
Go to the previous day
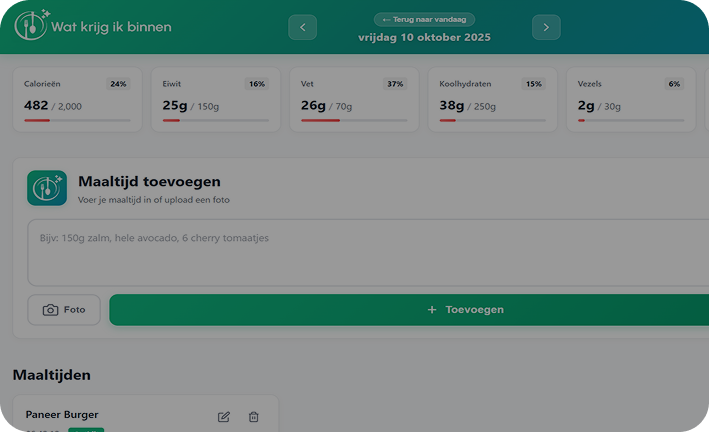pos(302,28)
